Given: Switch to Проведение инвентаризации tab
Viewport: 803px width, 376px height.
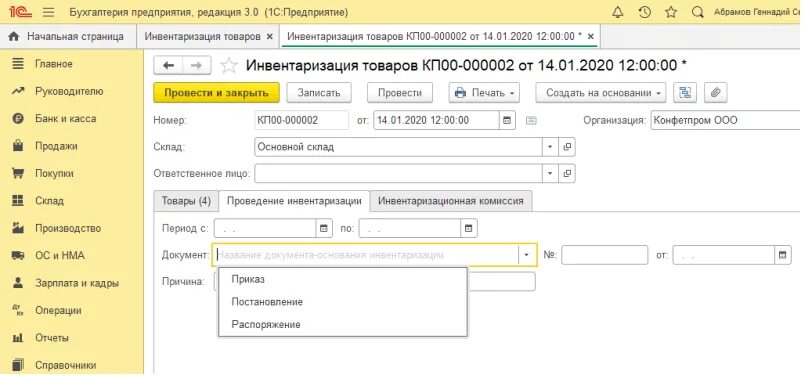Looking at the screenshot, I should pos(294,201).
